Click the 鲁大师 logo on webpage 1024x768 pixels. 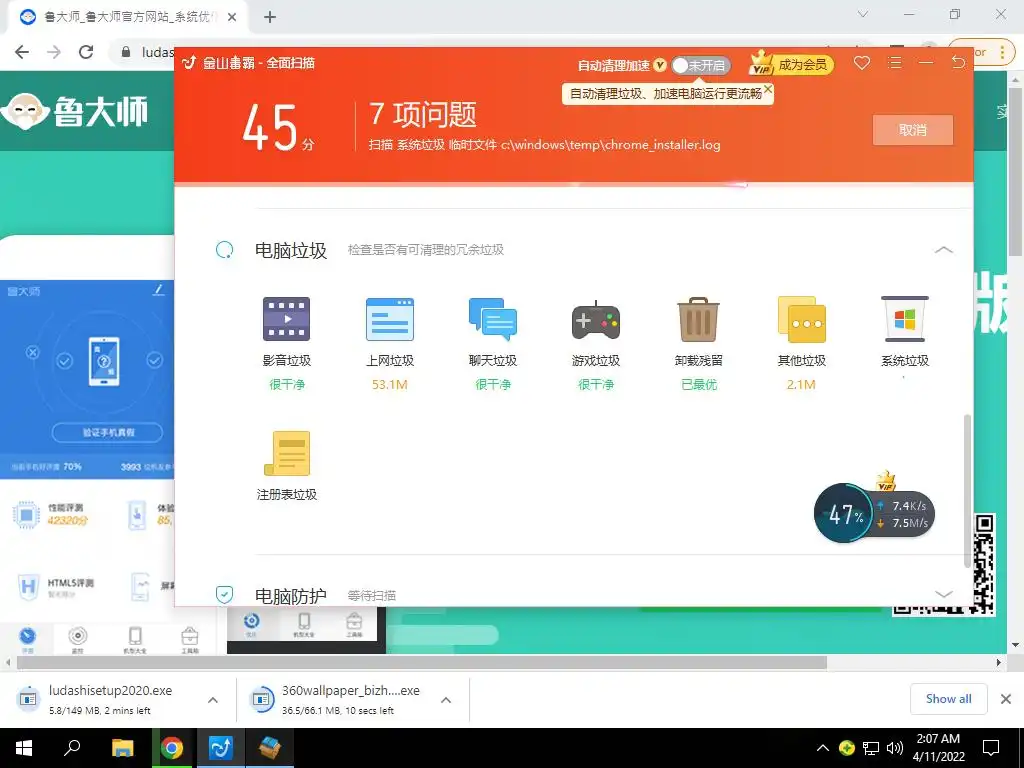click(x=74, y=110)
